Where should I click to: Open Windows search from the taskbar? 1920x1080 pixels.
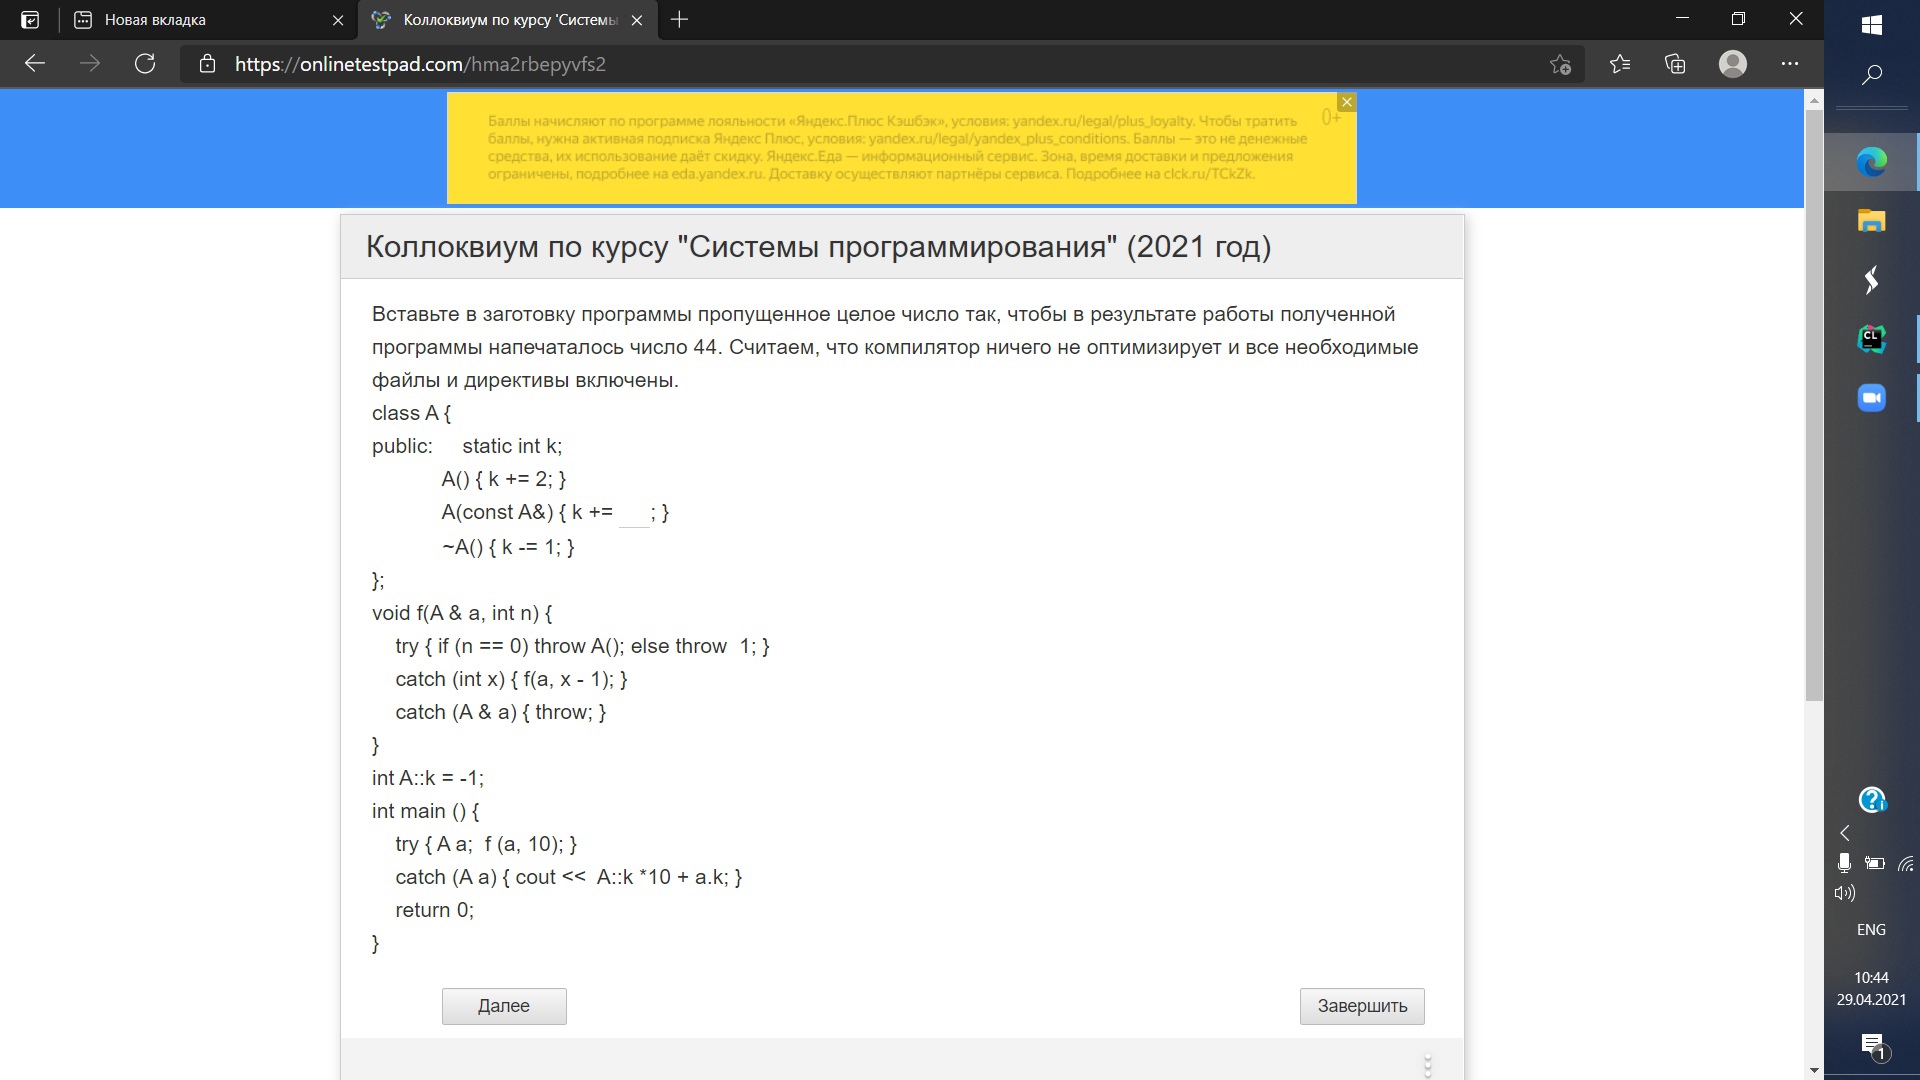(1872, 75)
